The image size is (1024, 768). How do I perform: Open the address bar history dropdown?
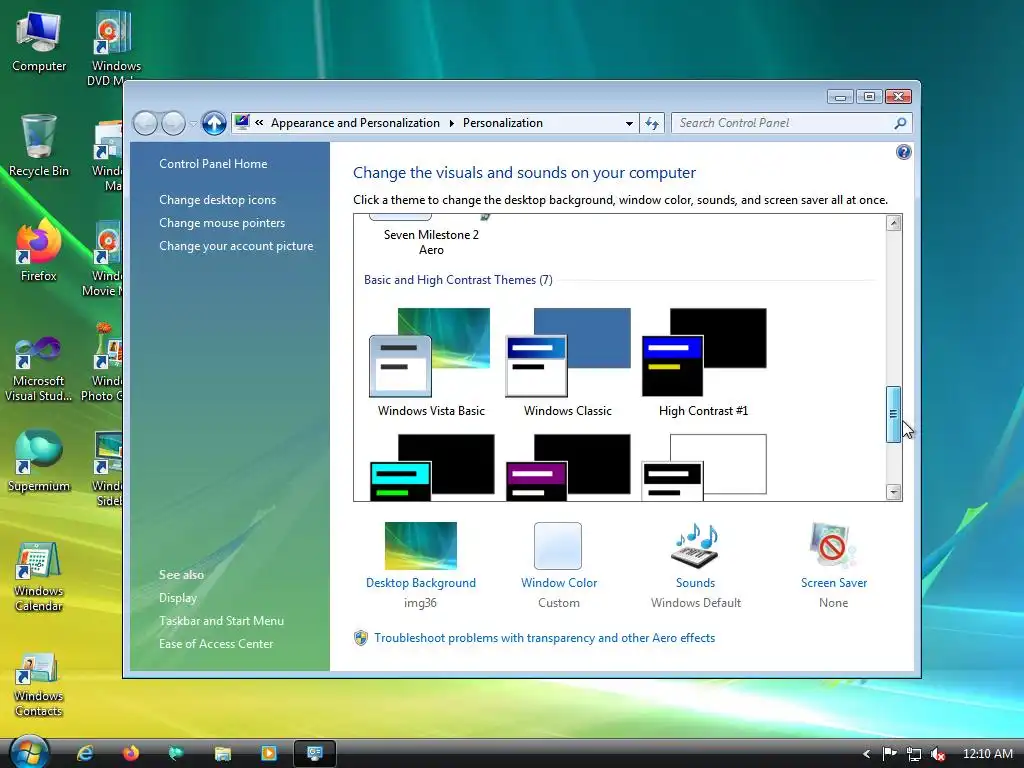(x=629, y=123)
